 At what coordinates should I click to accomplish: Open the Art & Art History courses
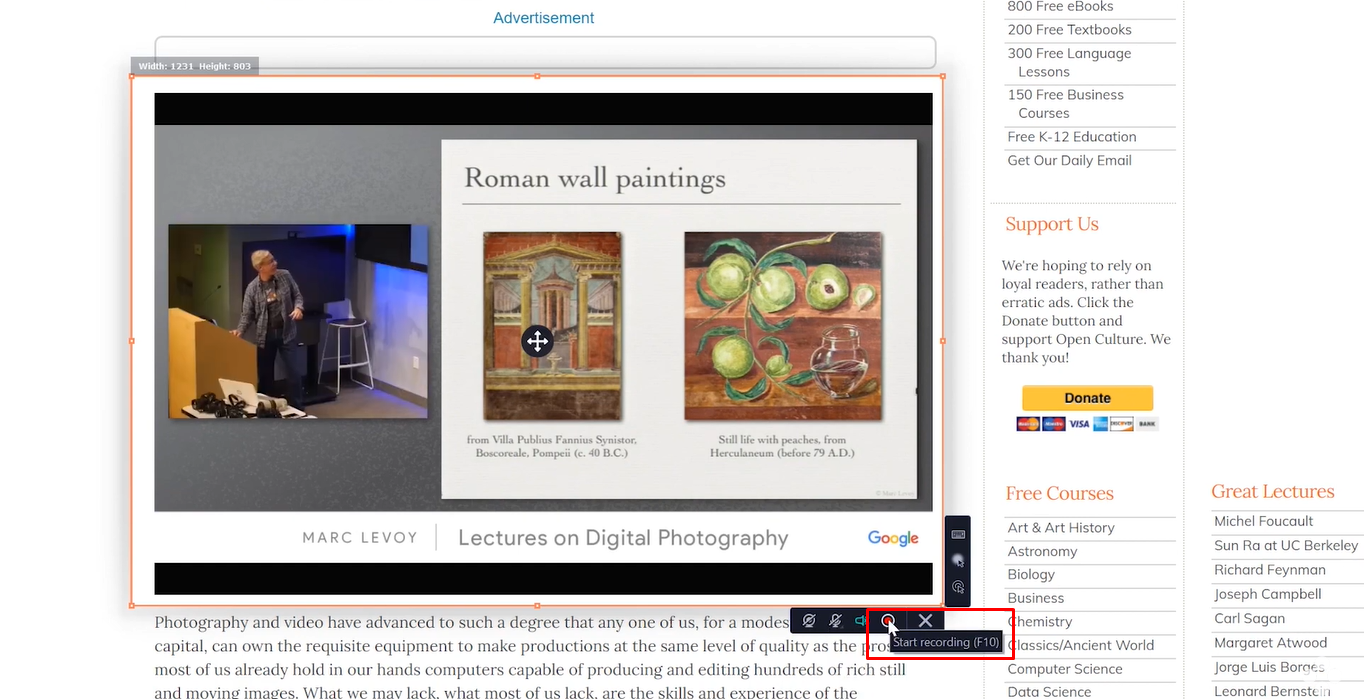1060,528
